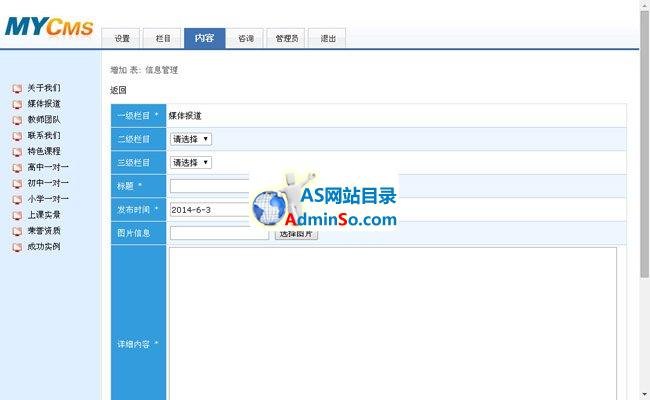Image resolution: width=650 pixels, height=400 pixels.
Task: Click the icon beside 高中一对一
Action: tap(17, 168)
